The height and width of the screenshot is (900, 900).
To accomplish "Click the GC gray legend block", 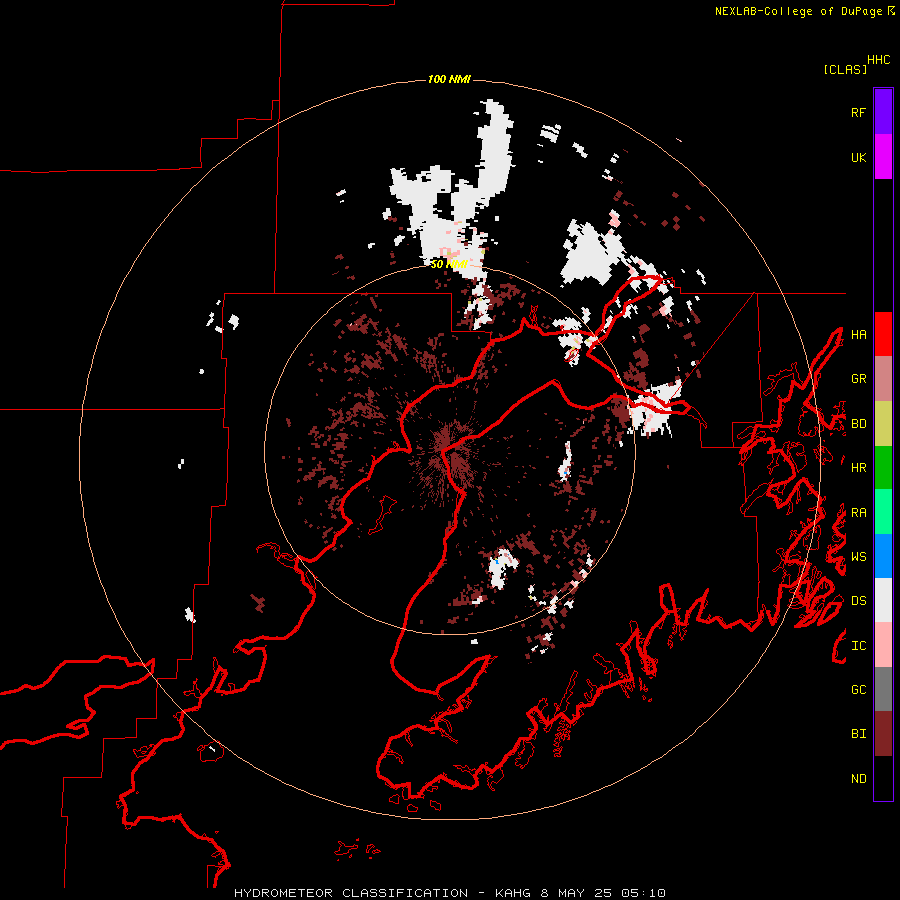I will pyautogui.click(x=883, y=689).
